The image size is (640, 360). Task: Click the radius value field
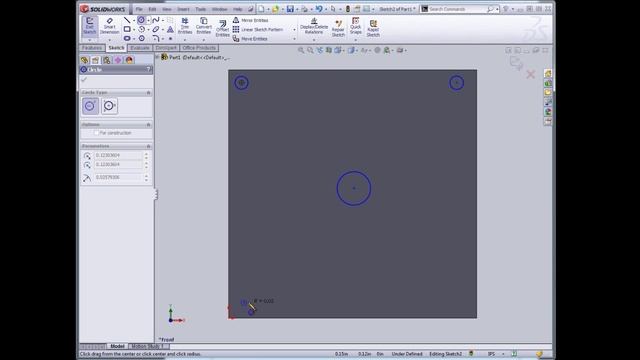click(118, 178)
